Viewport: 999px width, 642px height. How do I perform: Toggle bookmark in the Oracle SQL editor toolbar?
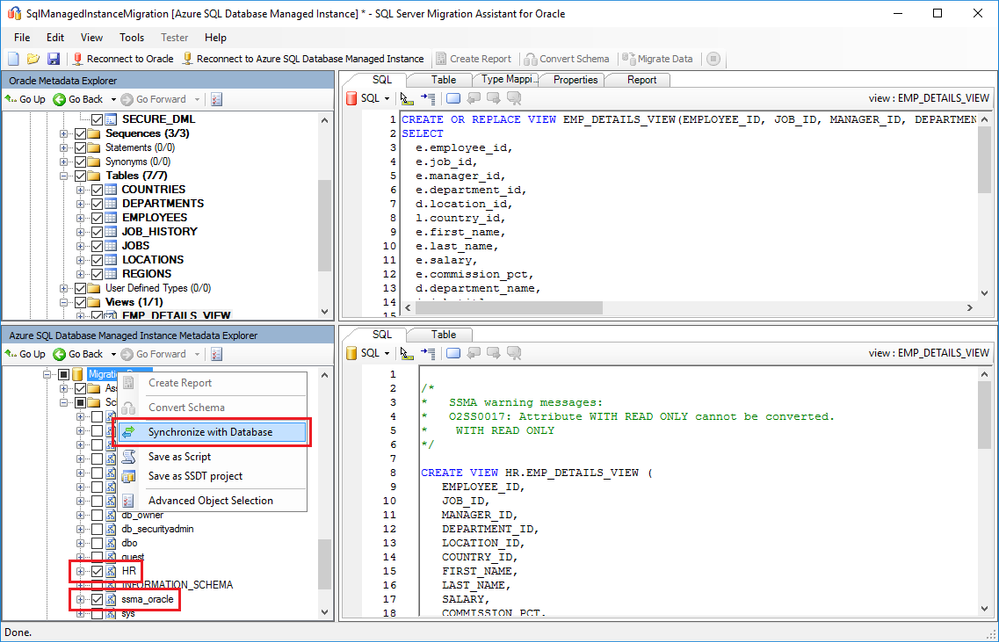pos(453,99)
